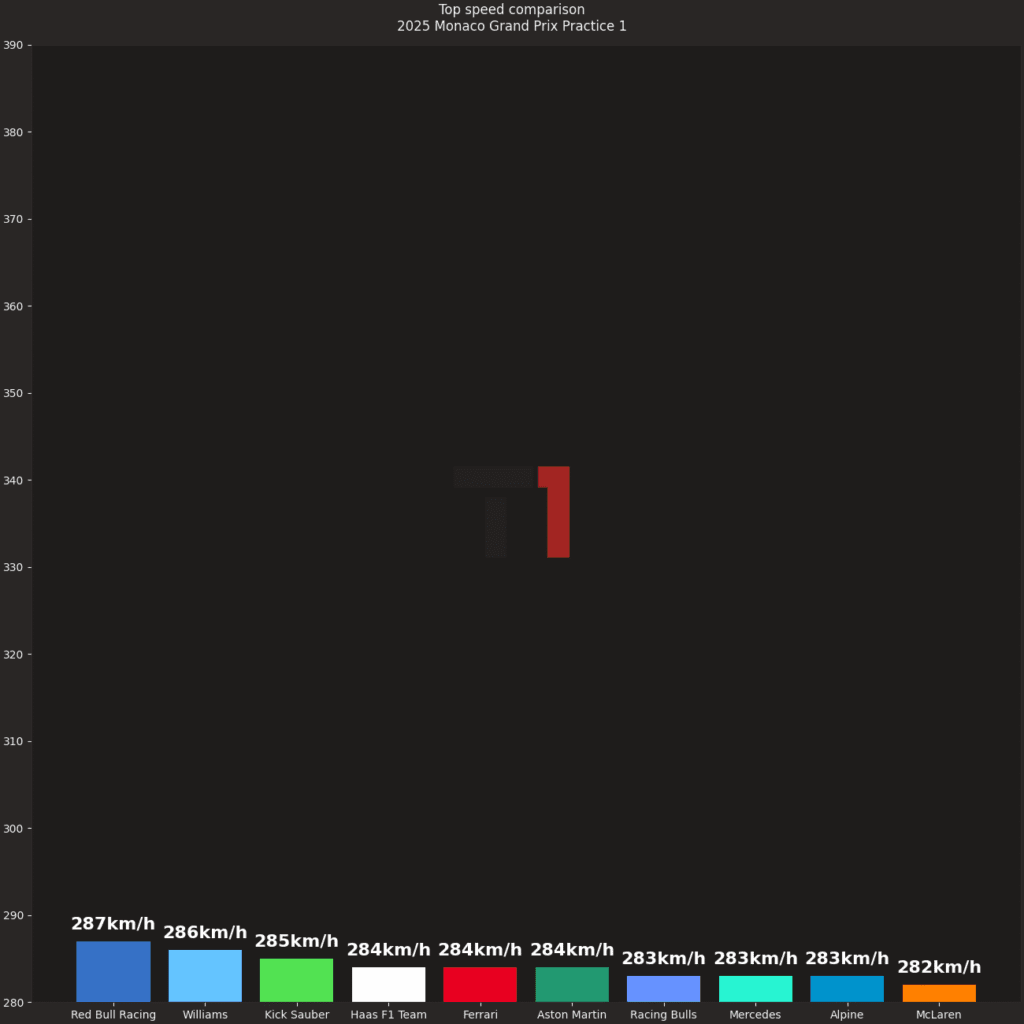The height and width of the screenshot is (1024, 1024).
Task: Click the 283km/h label above Racing Bulls
Action: 664,958
